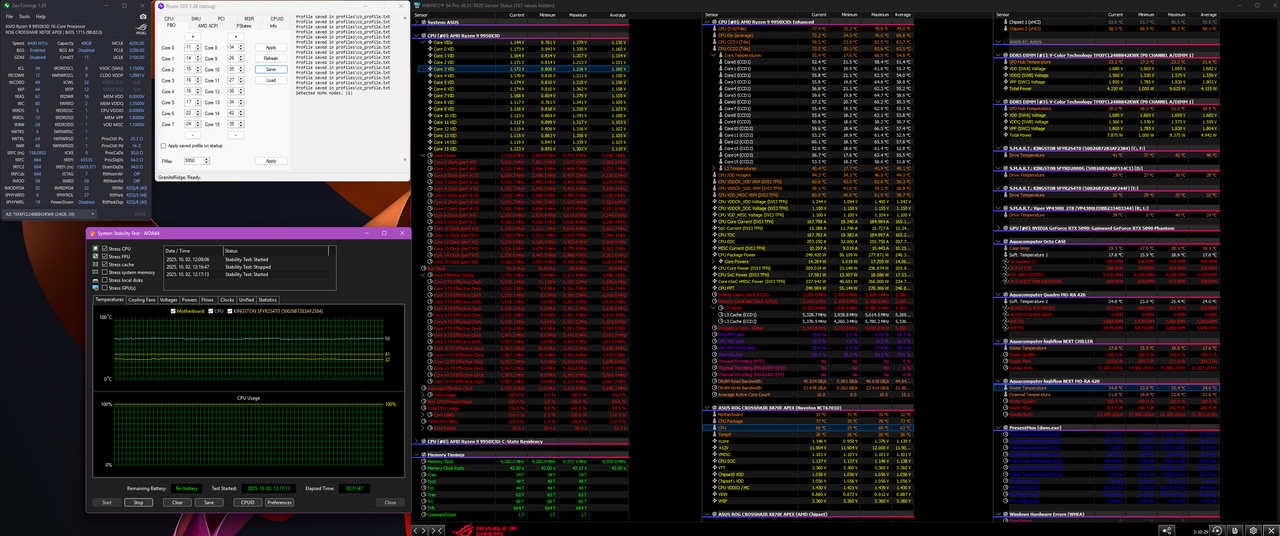
Task: Open Clocks tab in AIDA64
Action: click(227, 300)
